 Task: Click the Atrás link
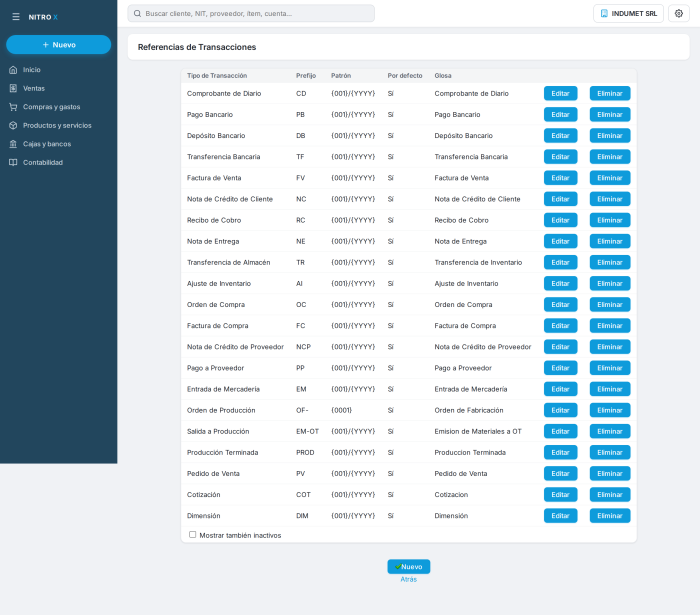[408, 579]
